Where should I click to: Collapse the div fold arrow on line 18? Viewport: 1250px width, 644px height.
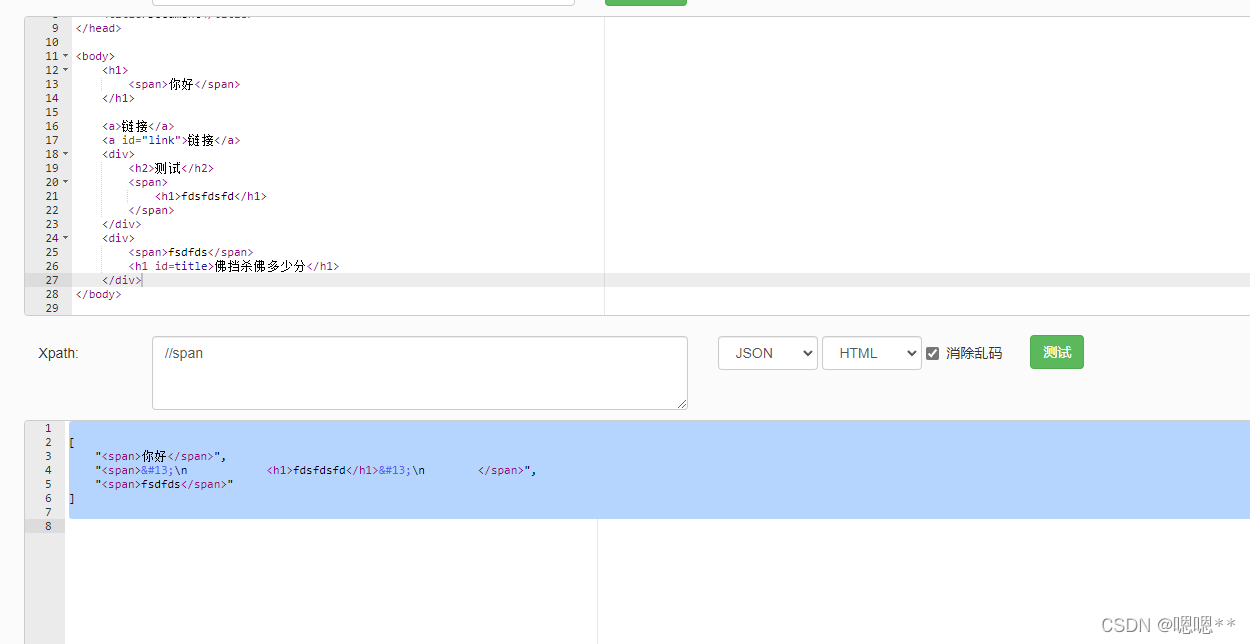point(66,154)
